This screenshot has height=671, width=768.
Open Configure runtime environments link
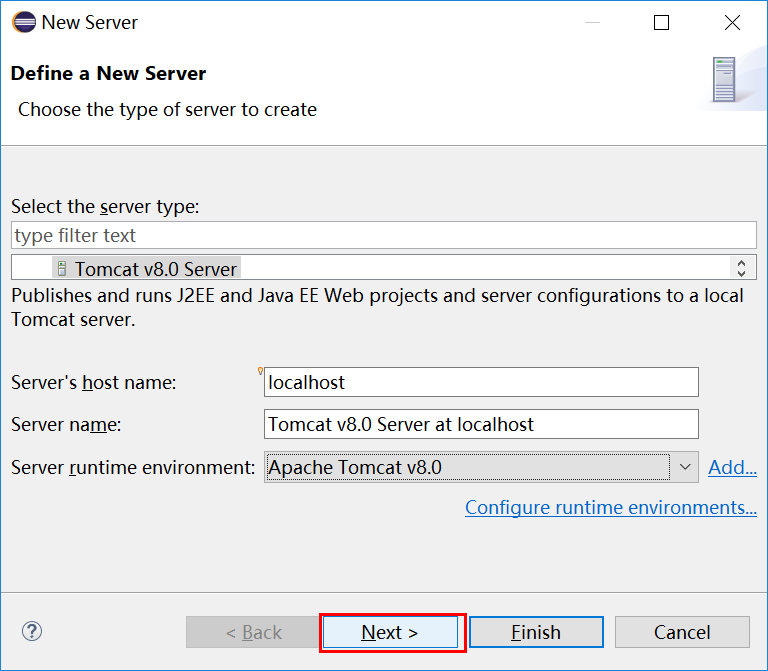(611, 507)
